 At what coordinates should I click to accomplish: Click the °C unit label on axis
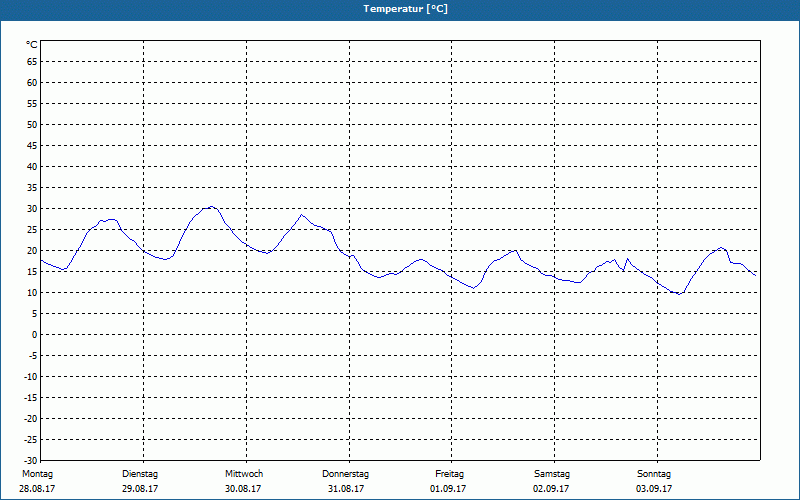[x=32, y=45]
